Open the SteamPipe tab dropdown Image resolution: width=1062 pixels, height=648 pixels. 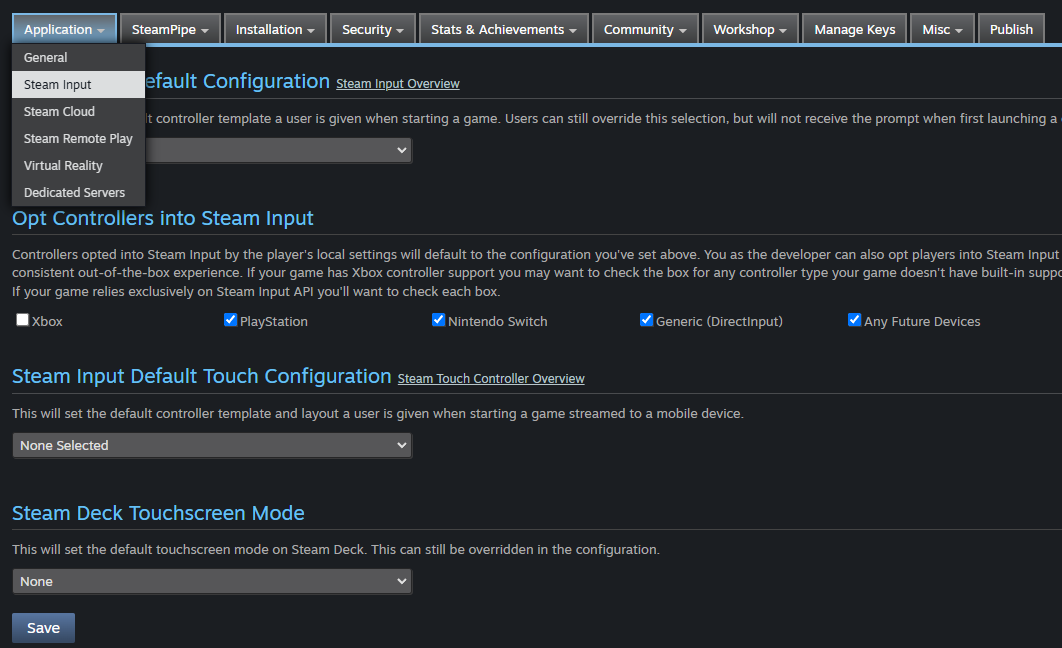coord(170,29)
